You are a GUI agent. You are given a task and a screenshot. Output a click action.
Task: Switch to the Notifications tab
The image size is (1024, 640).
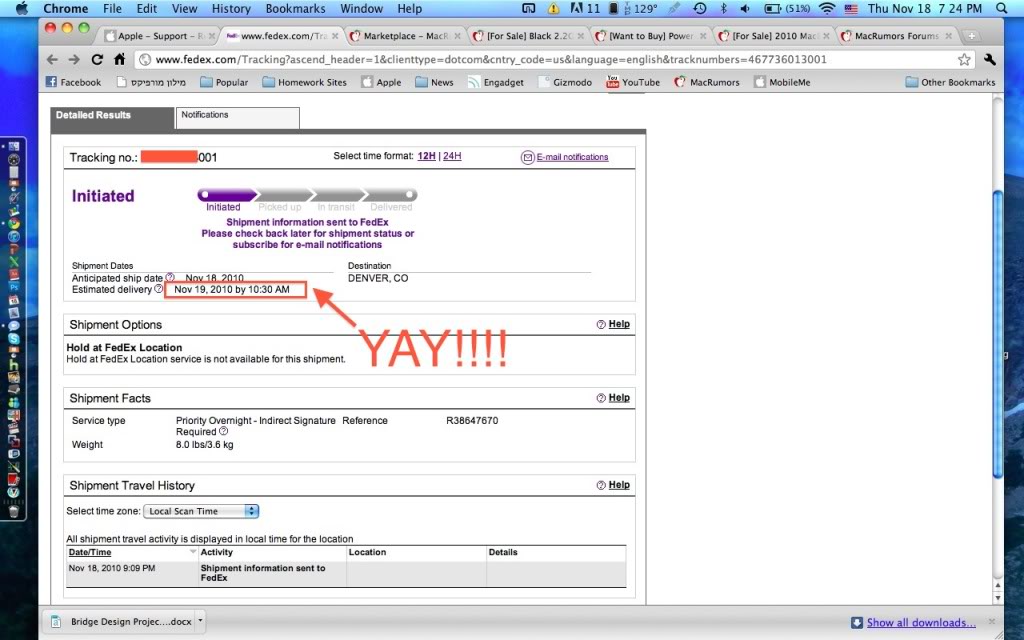(x=238, y=118)
